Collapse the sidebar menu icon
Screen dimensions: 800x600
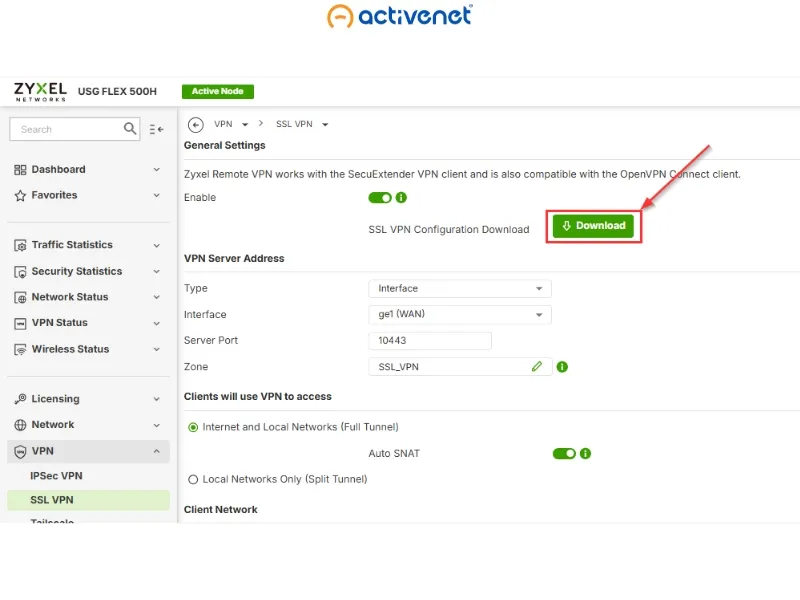(156, 129)
